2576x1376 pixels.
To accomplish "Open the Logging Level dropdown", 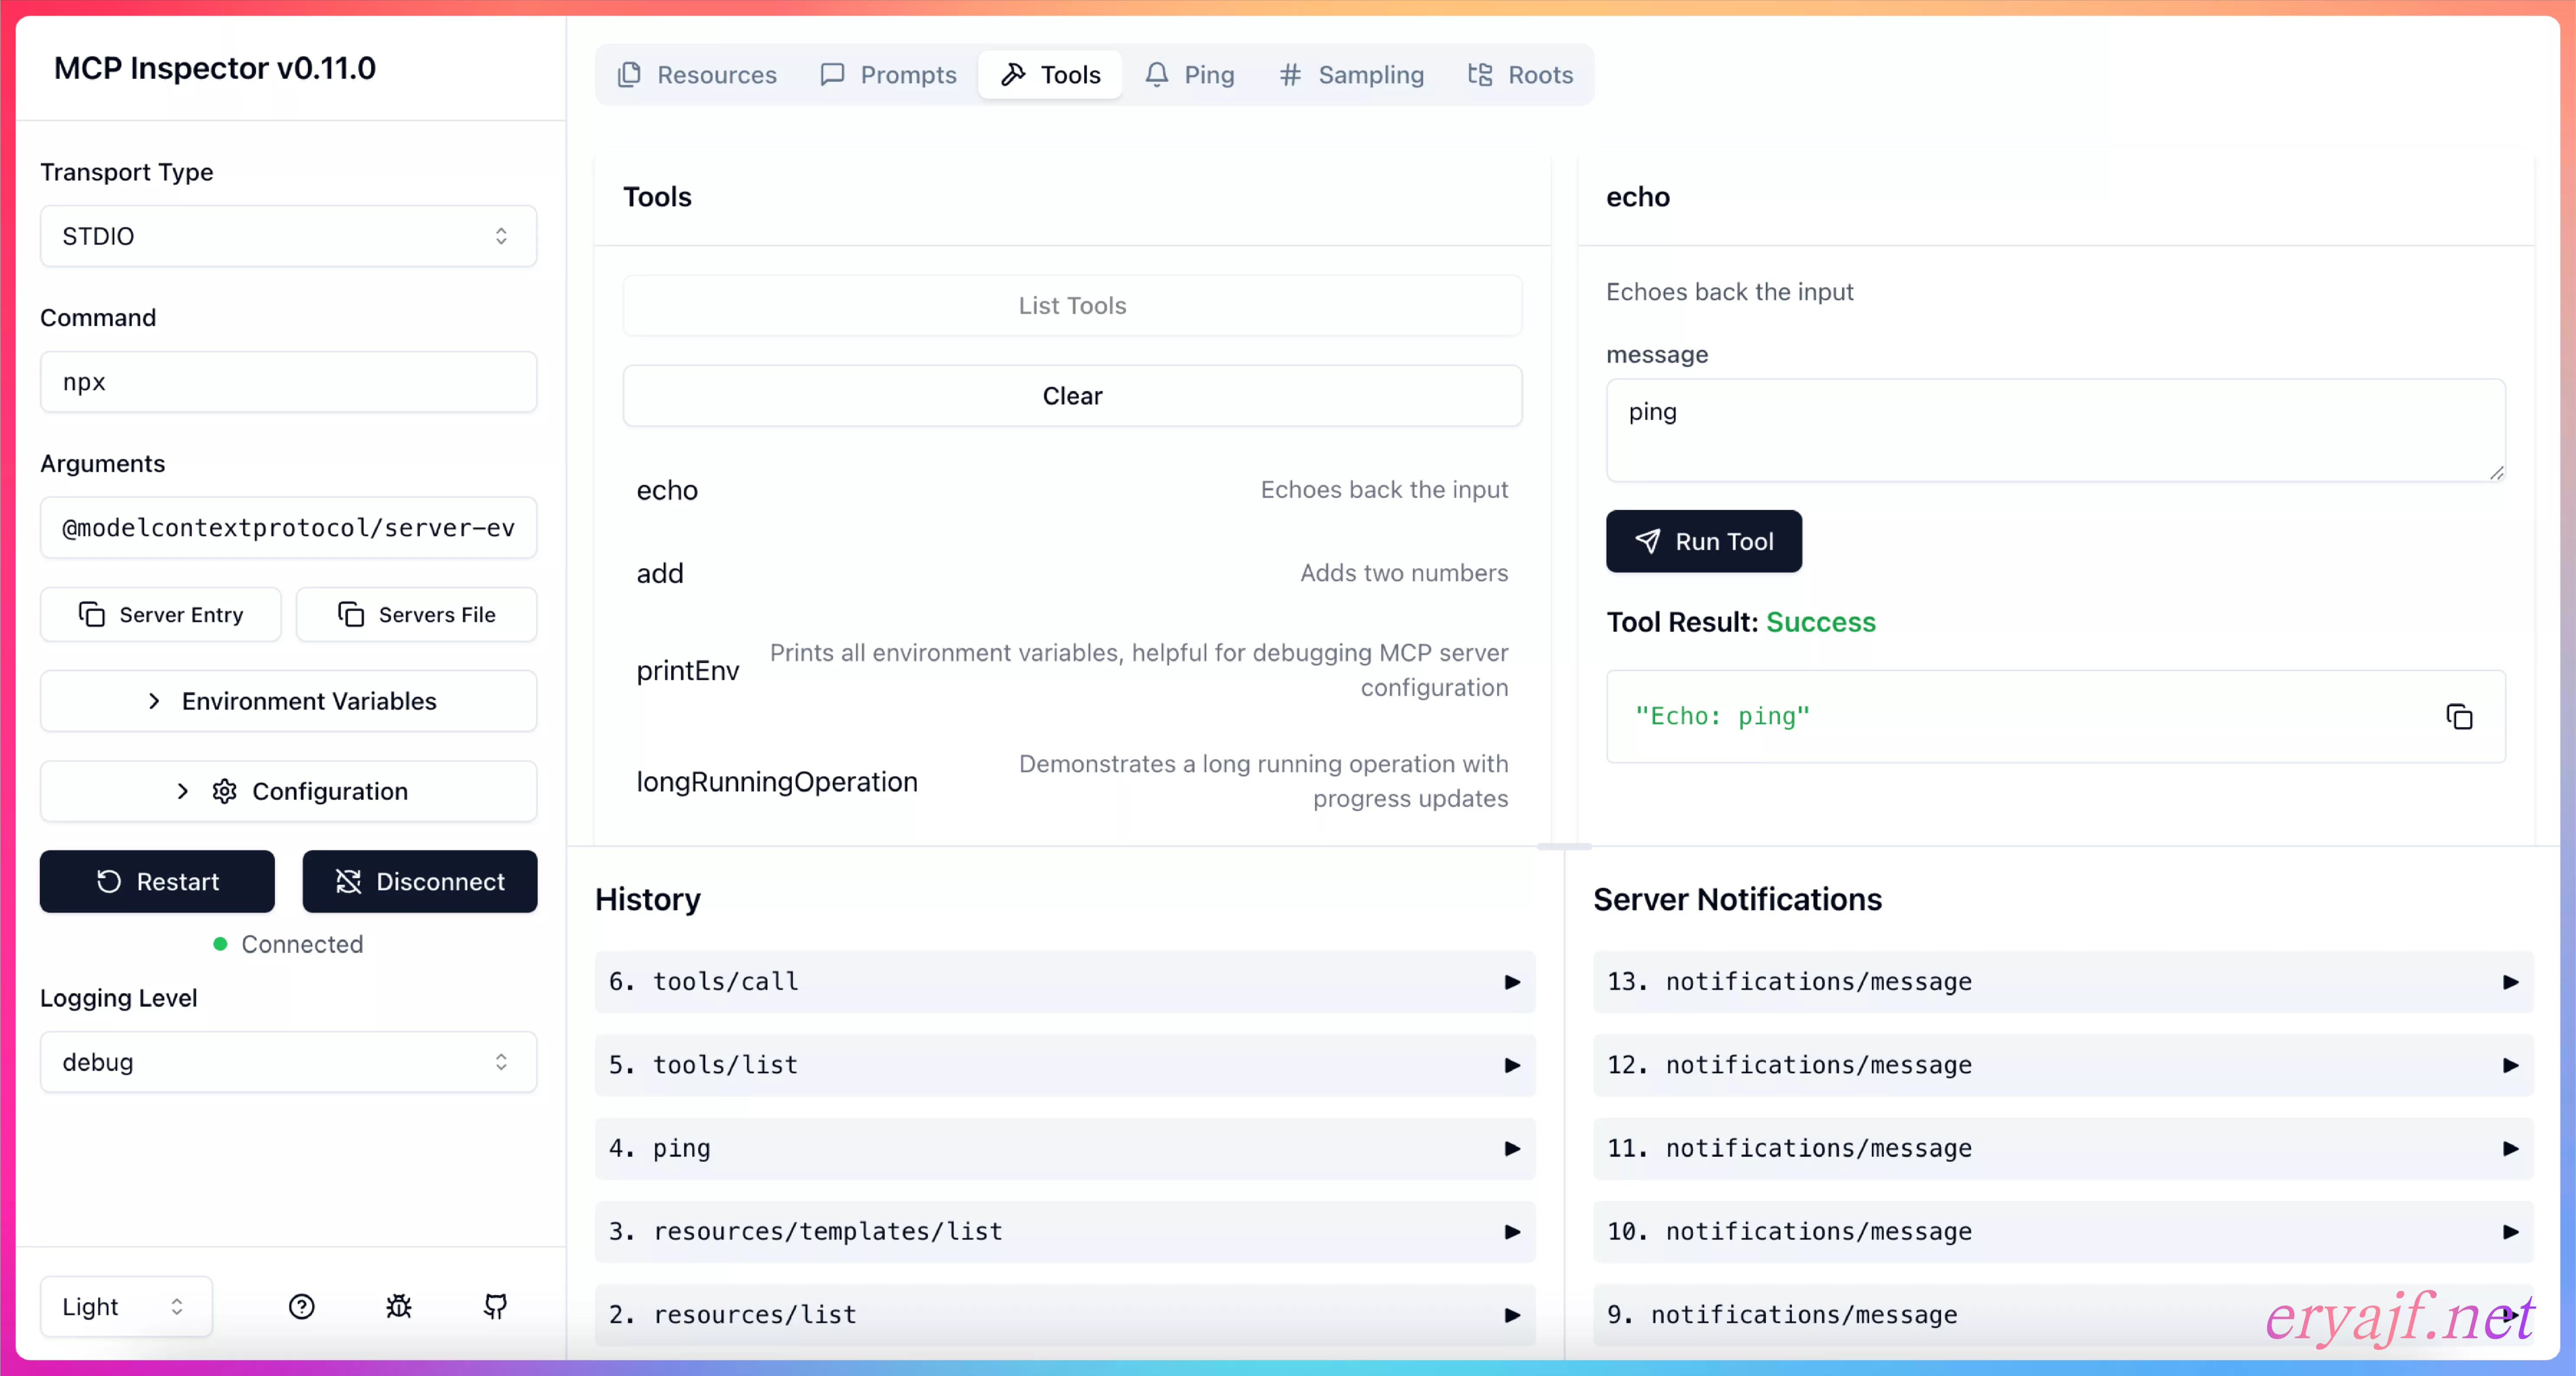I will (288, 1062).
